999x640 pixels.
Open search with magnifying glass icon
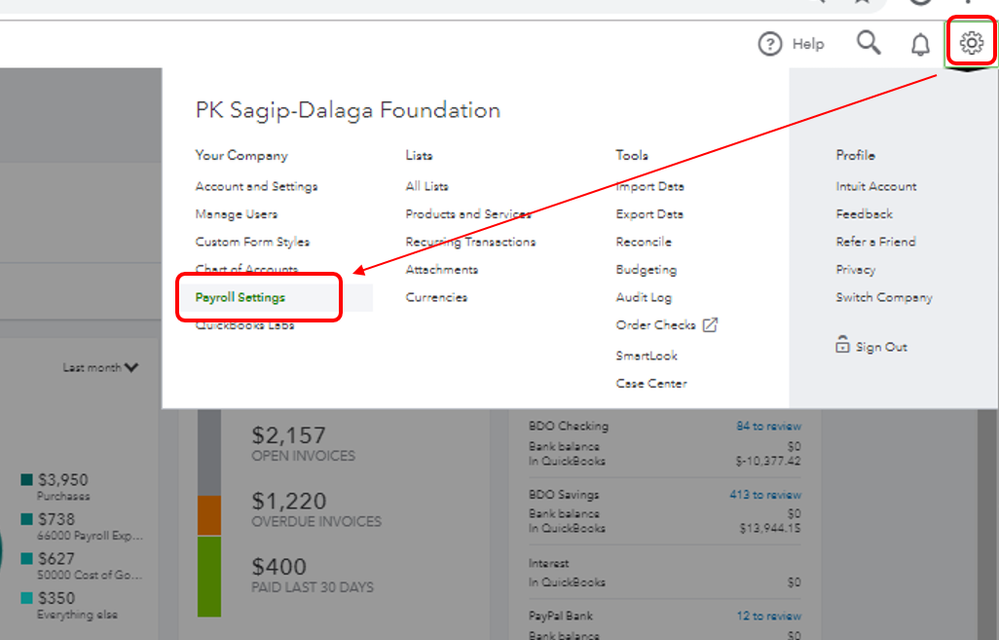tap(869, 43)
